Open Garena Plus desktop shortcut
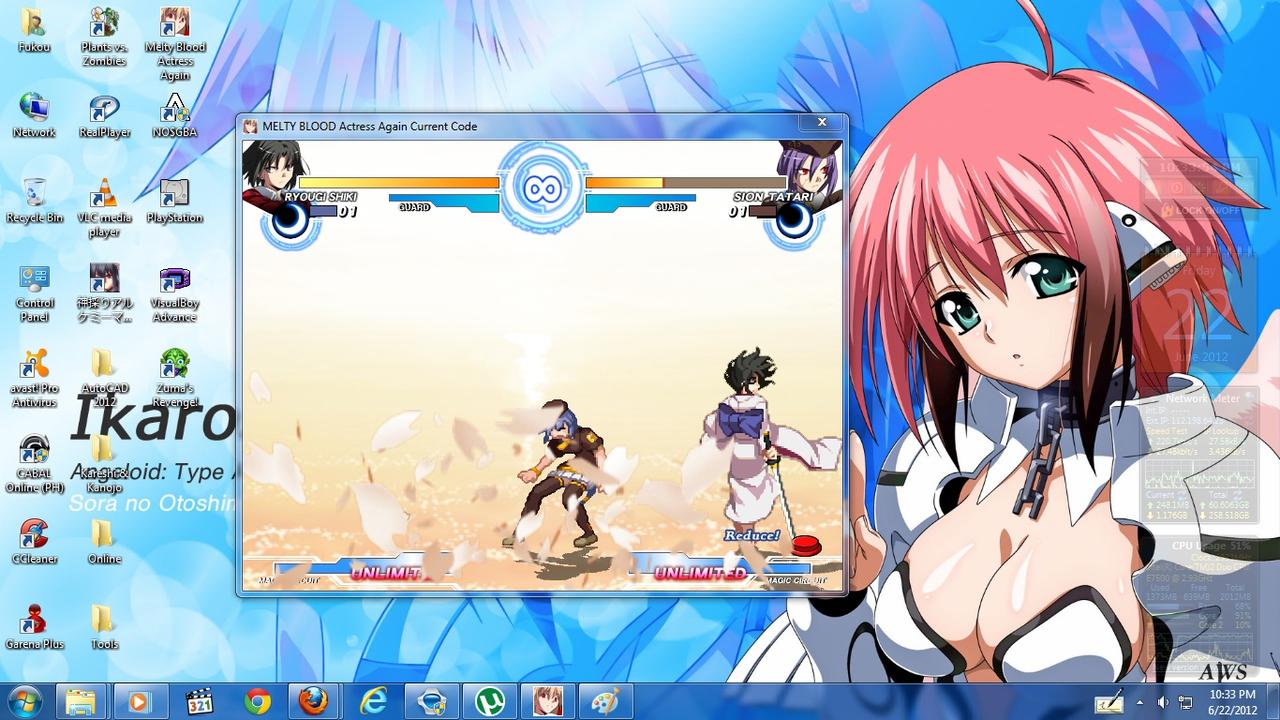 (x=34, y=624)
